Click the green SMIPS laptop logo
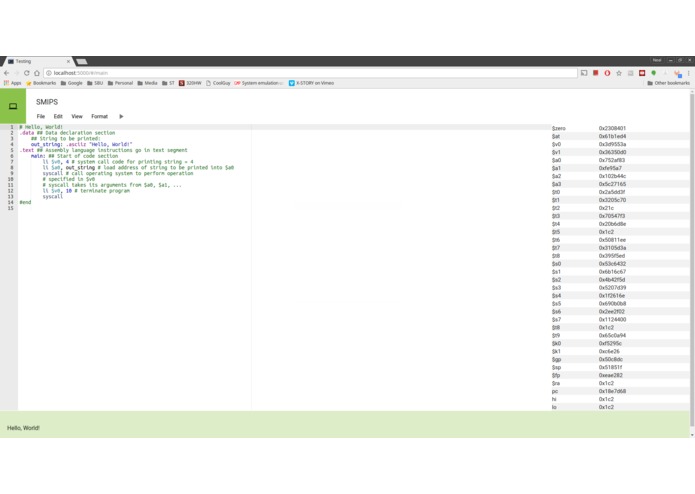Image resolution: width=695 pixels, height=494 pixels. pos(13,106)
